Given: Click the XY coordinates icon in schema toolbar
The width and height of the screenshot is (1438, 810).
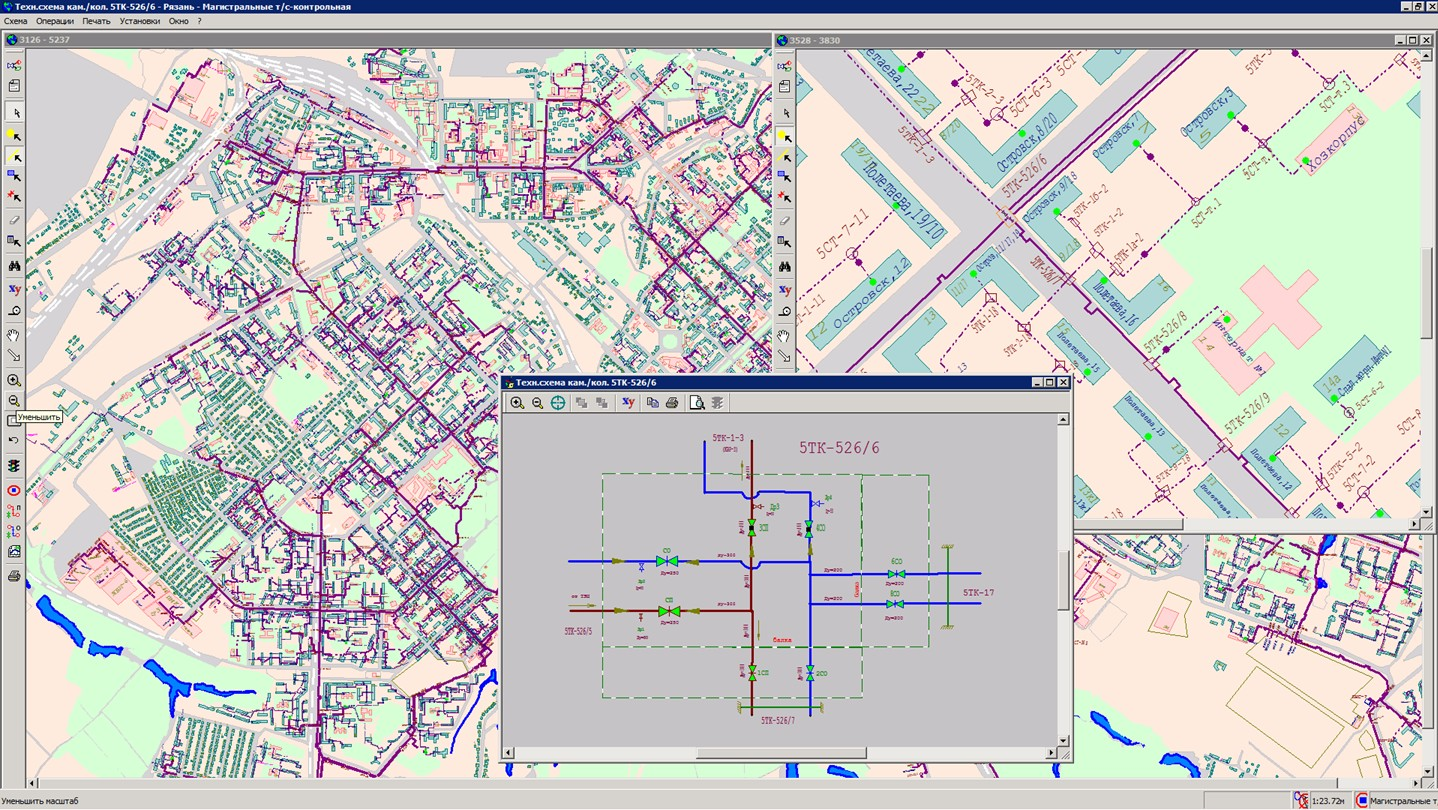Looking at the screenshot, I should pos(628,403).
